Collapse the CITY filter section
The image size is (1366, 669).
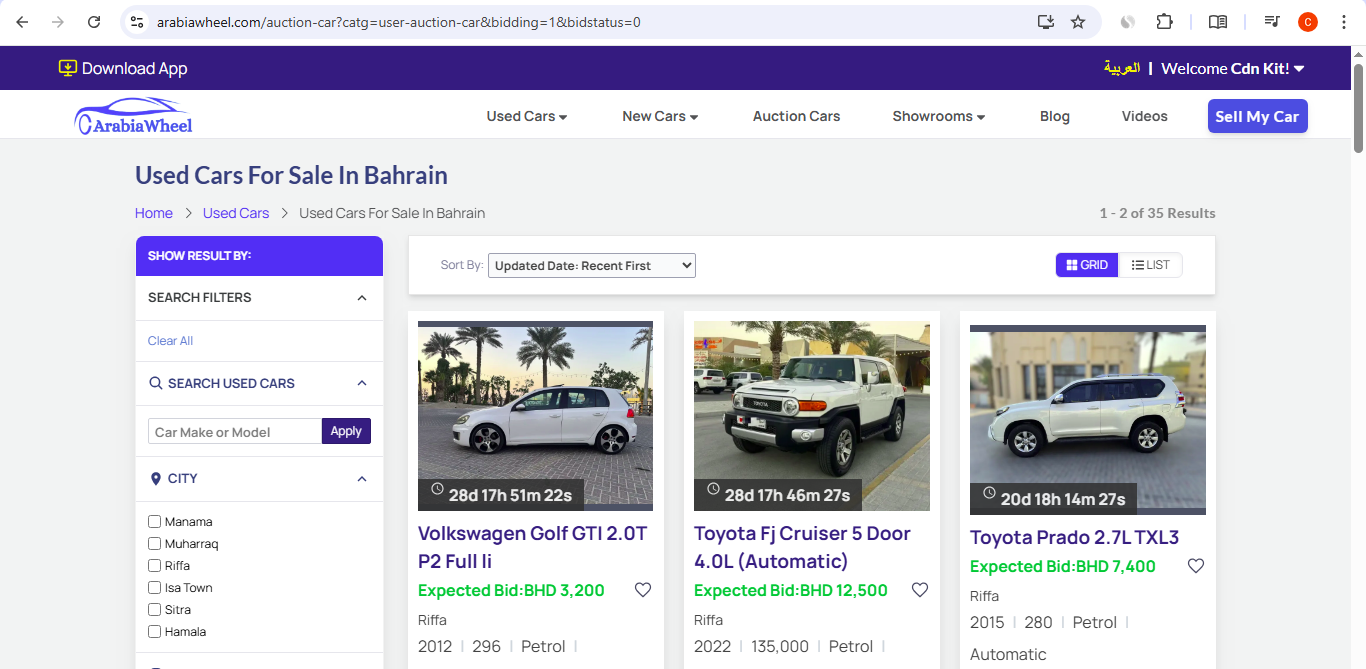[x=362, y=479]
